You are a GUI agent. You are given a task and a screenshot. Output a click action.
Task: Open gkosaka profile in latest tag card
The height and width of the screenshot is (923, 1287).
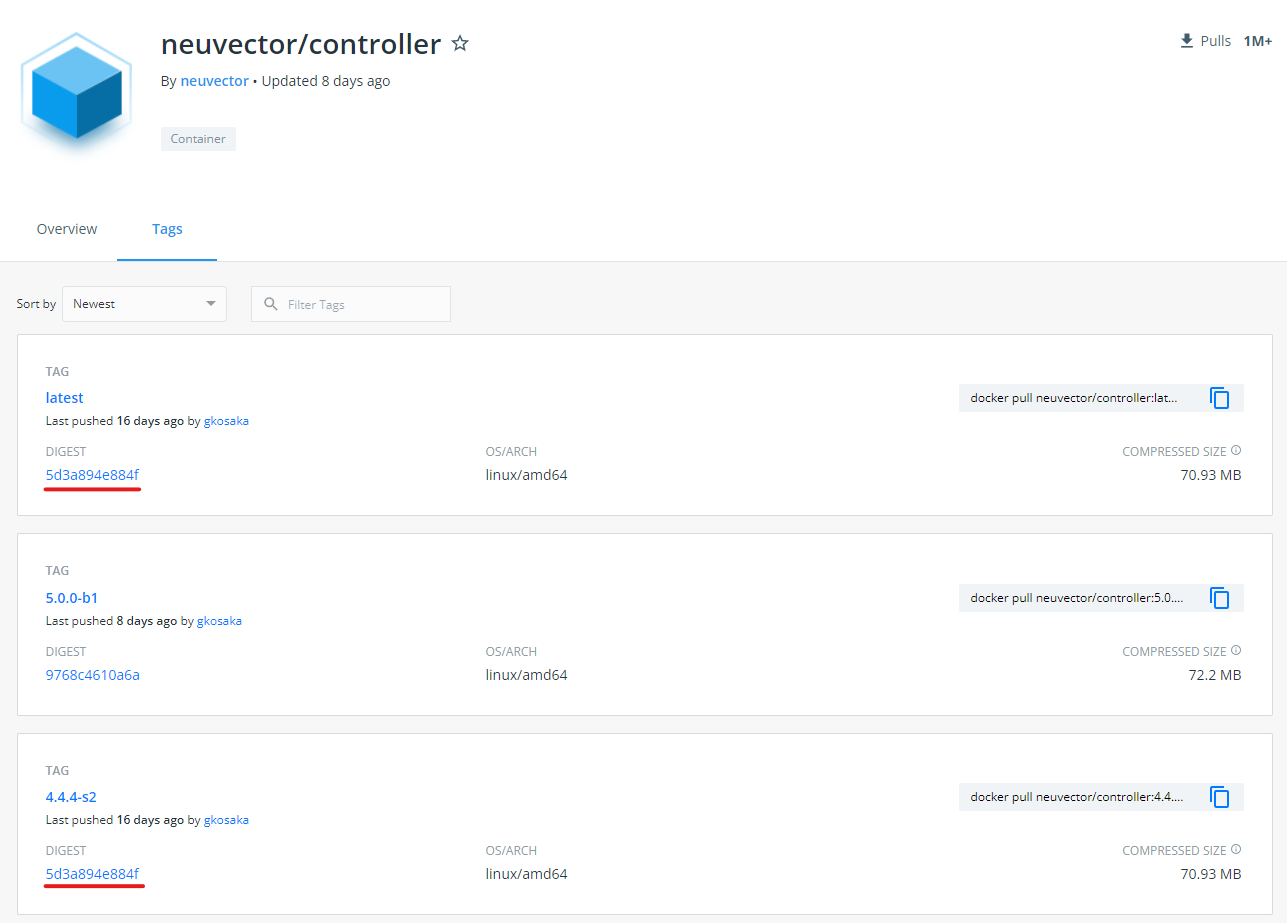(x=226, y=421)
